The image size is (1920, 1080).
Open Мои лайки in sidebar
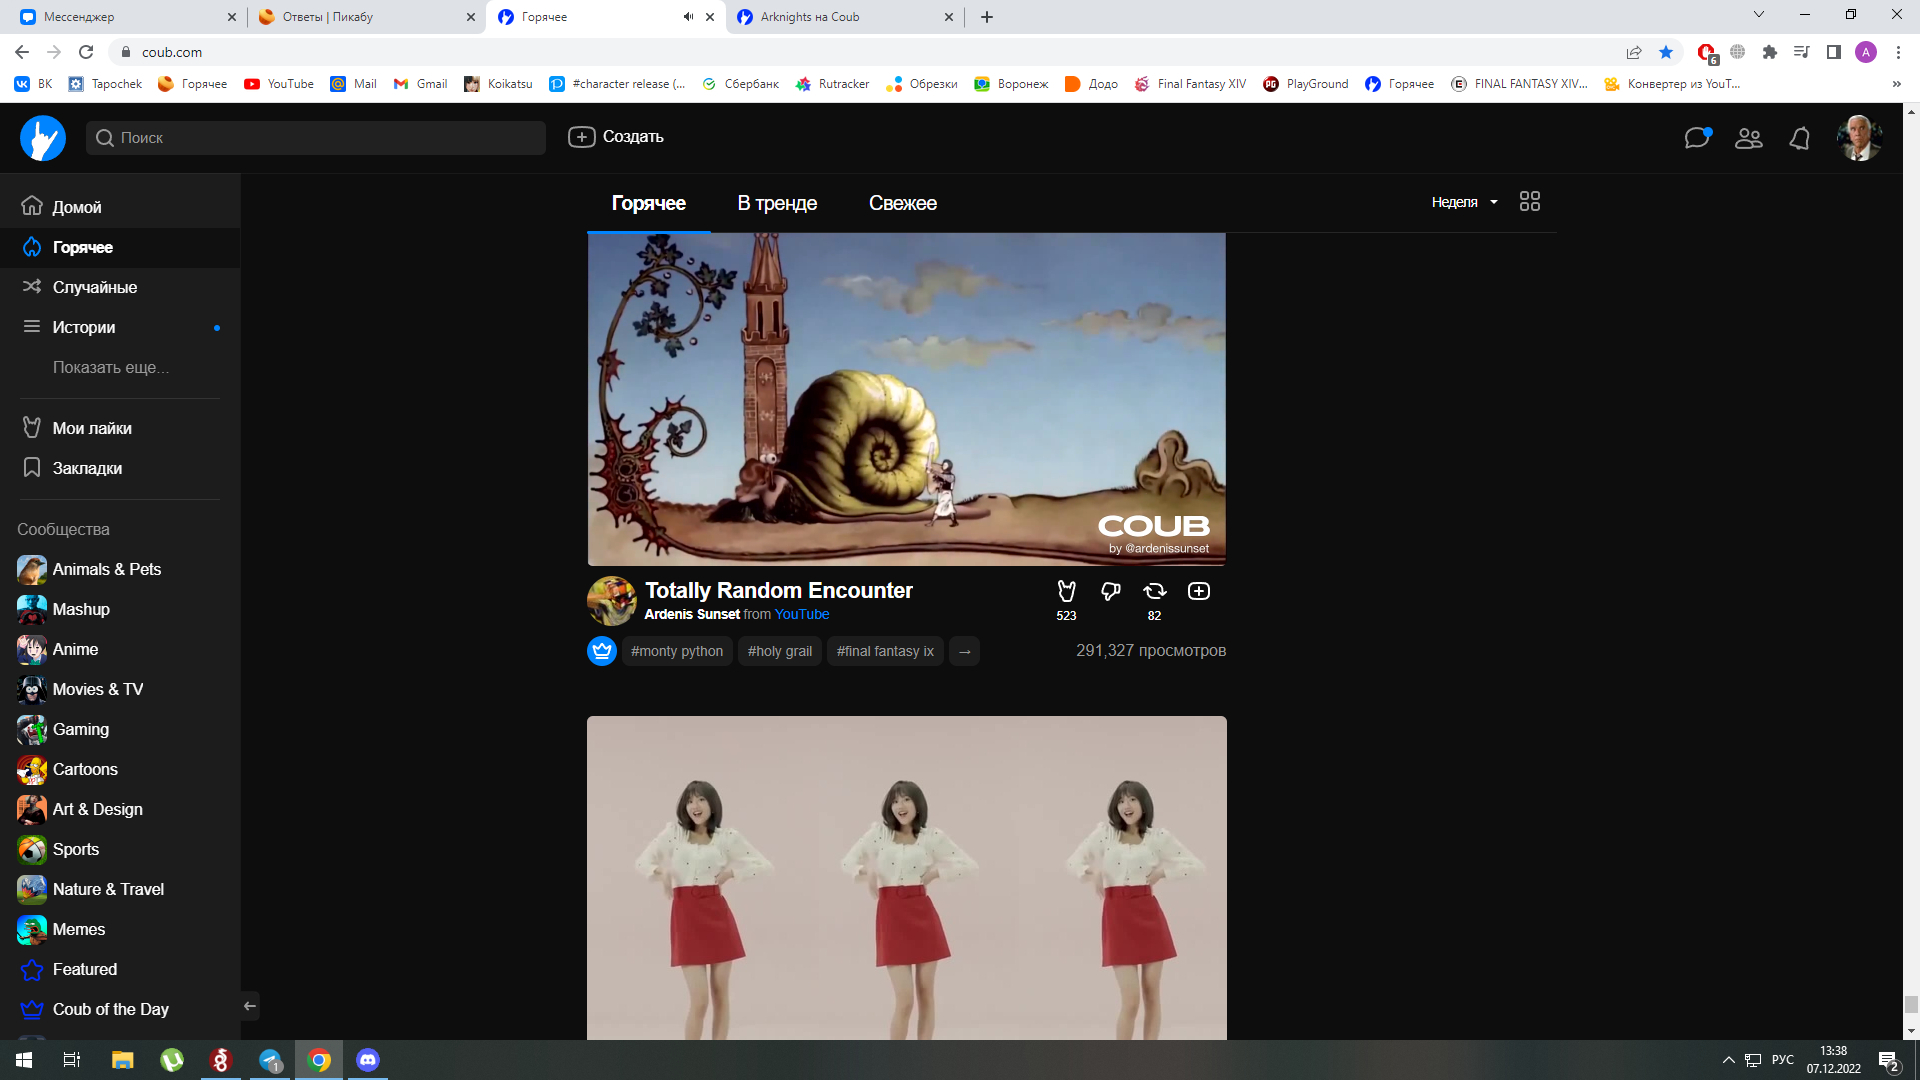point(120,428)
